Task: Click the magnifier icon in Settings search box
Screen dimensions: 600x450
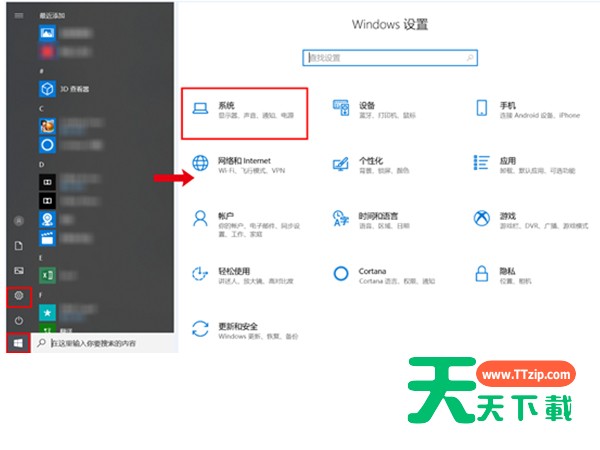Action: click(x=470, y=58)
